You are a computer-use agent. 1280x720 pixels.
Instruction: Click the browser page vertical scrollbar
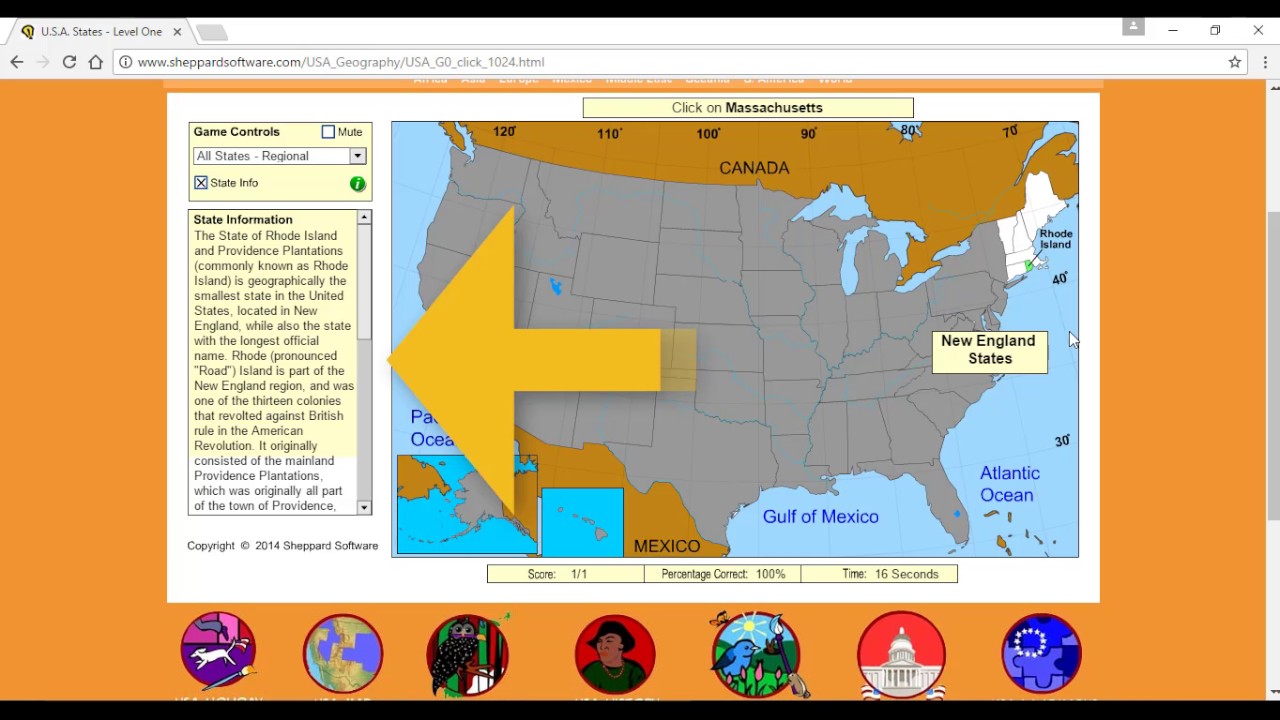[x=1273, y=365]
